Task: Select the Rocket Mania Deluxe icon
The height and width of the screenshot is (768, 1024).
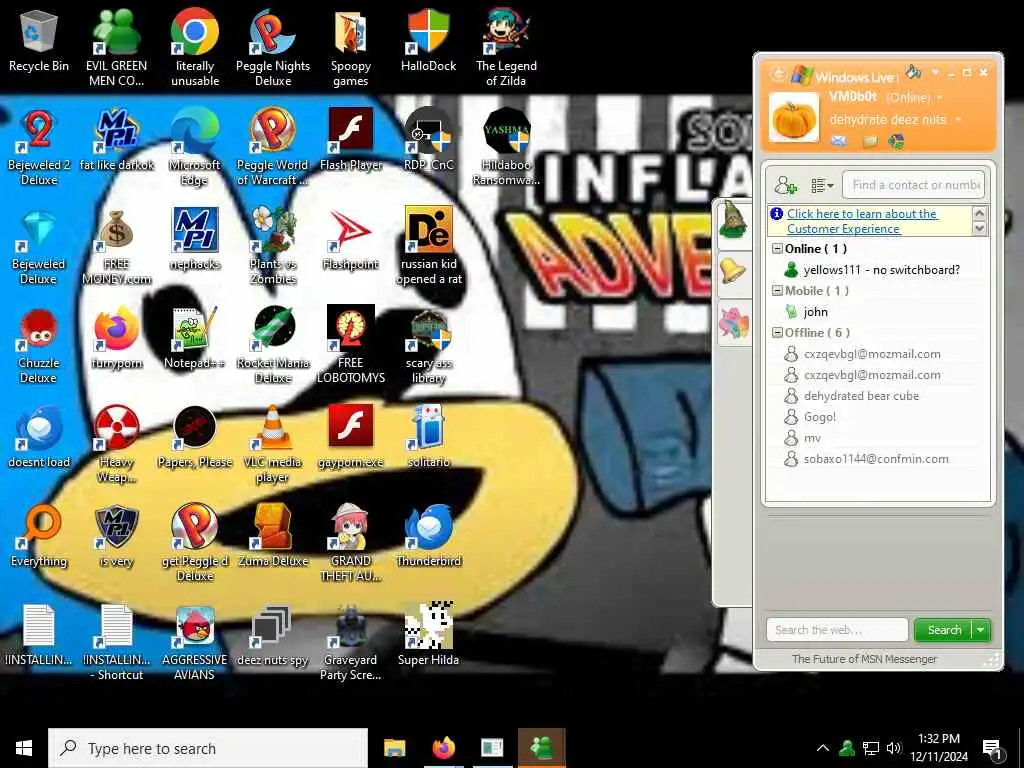Action: point(273,346)
